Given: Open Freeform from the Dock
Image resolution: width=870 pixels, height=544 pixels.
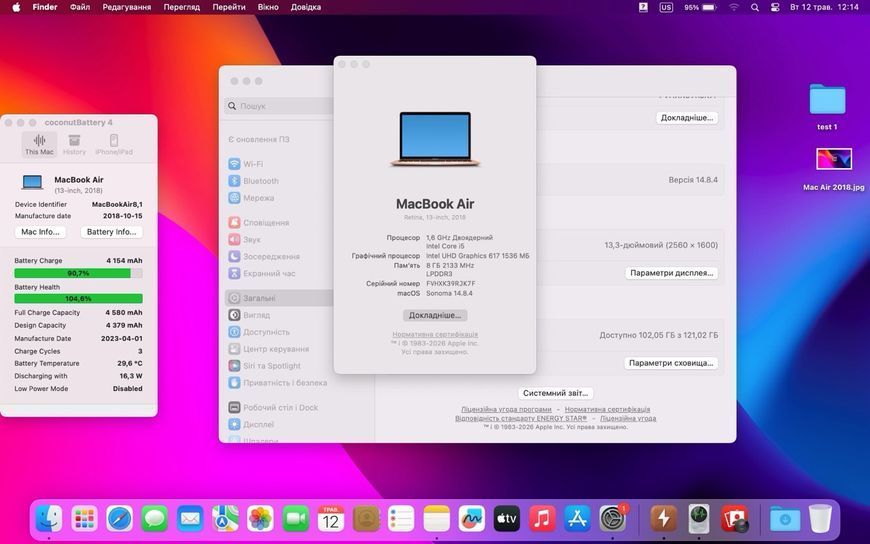Looking at the screenshot, I should point(472,520).
